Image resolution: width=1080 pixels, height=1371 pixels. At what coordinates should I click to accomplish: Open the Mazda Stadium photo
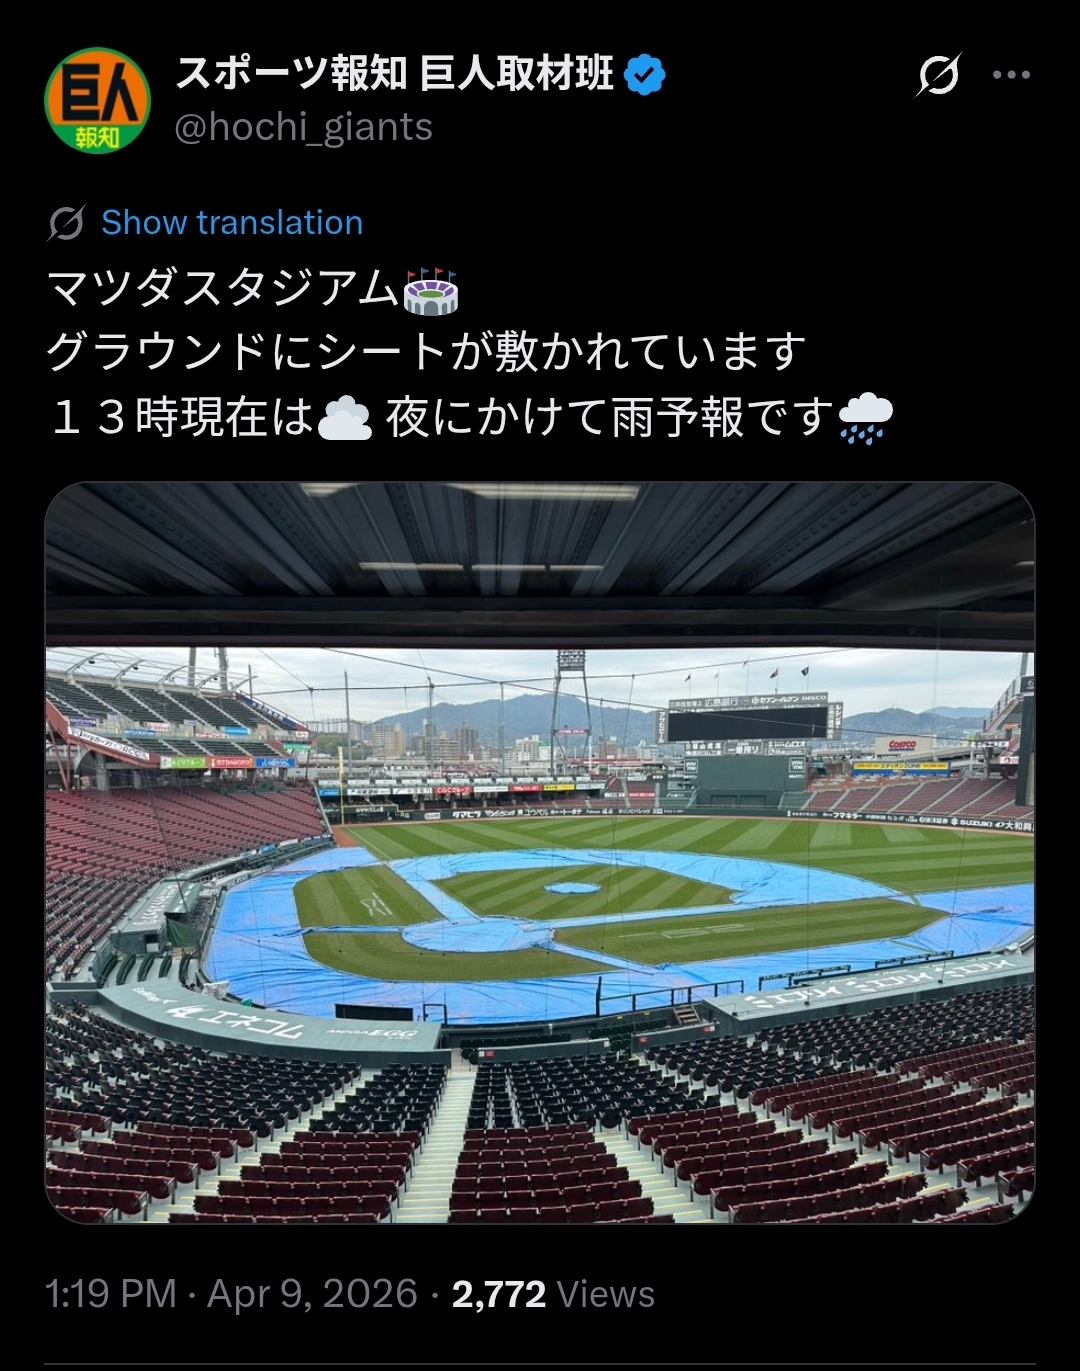click(x=540, y=853)
